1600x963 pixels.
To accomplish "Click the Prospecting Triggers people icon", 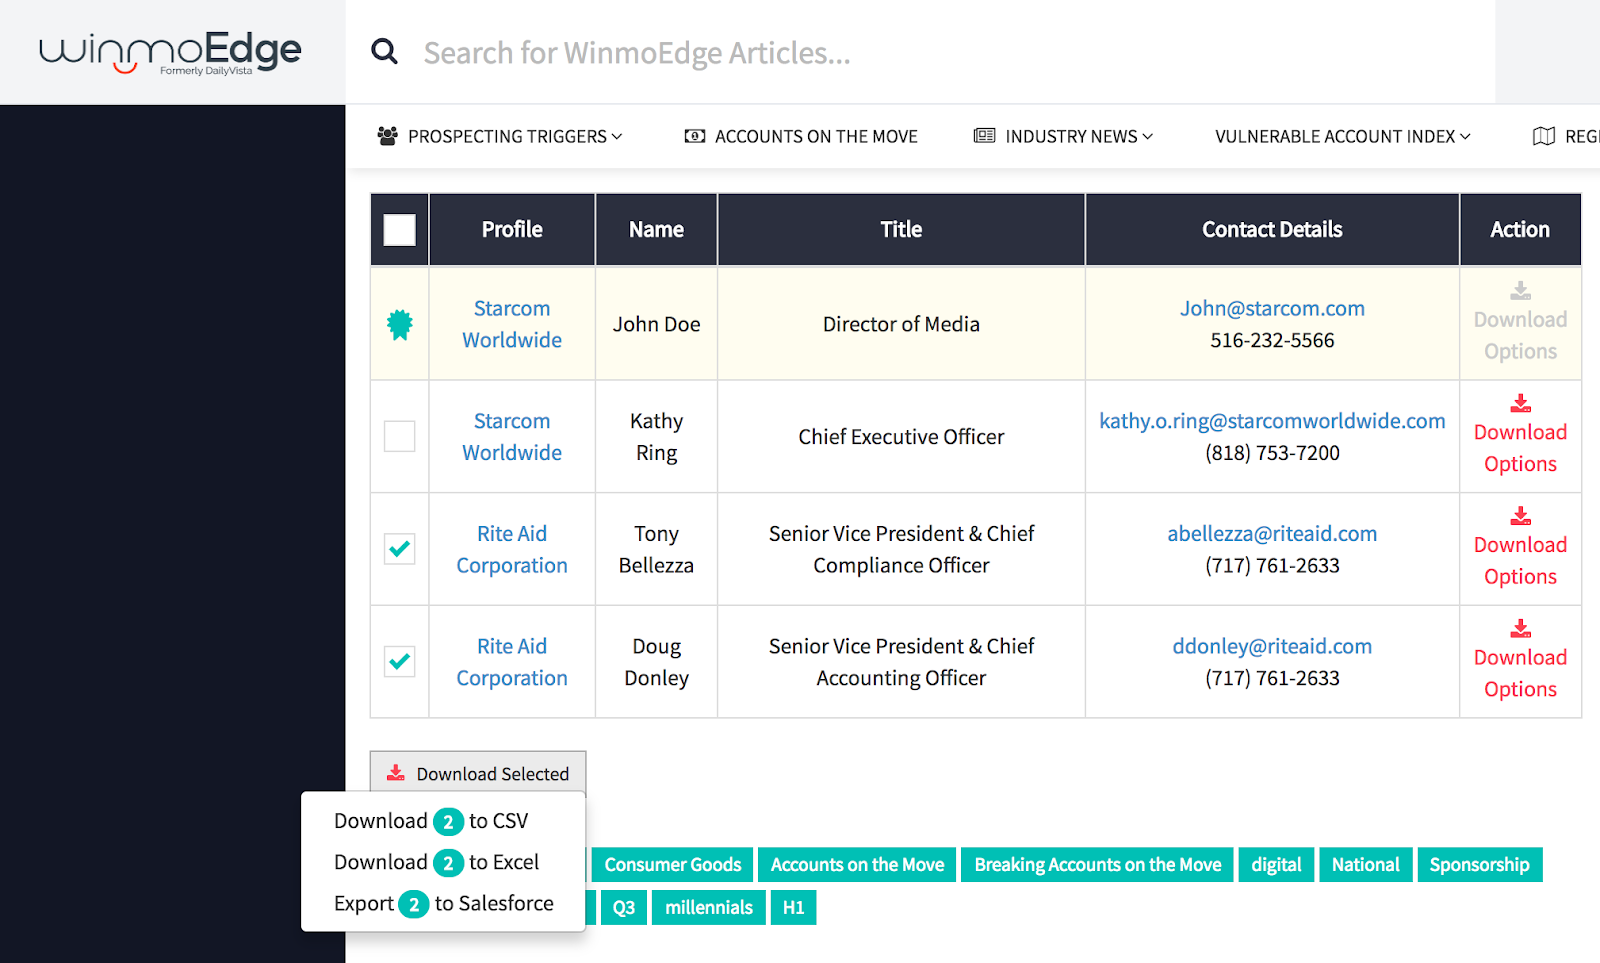I will 388,136.
